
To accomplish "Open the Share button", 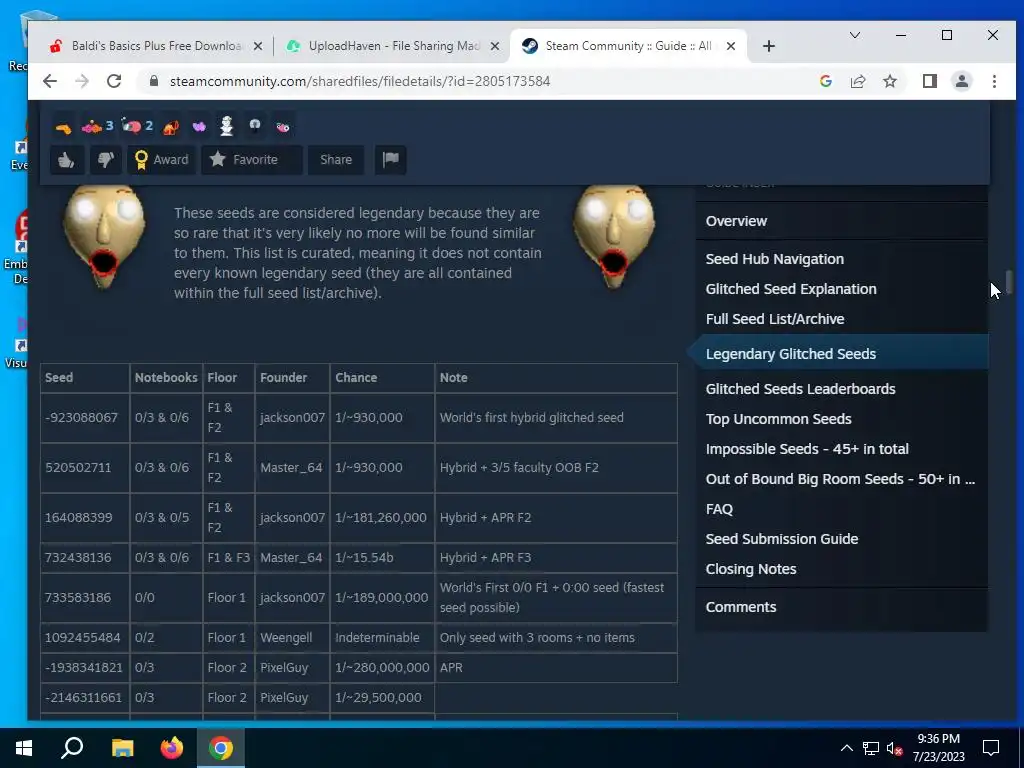I will 336,159.
